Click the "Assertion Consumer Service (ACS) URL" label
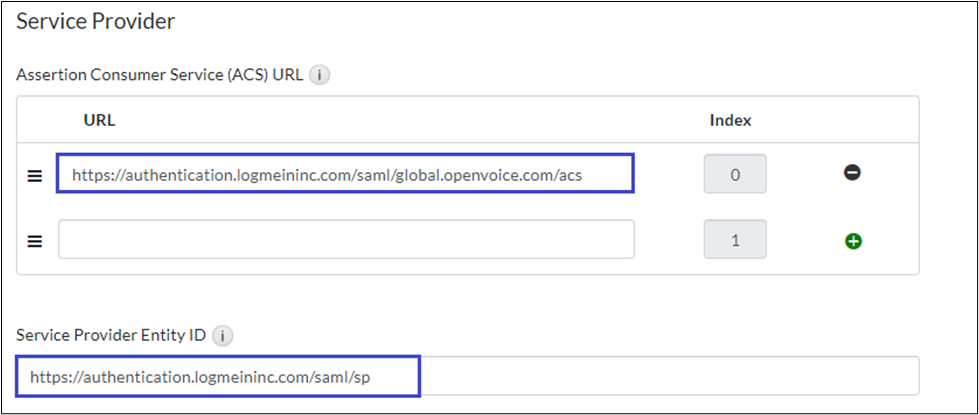The height and width of the screenshot is (415, 979). click(159, 75)
